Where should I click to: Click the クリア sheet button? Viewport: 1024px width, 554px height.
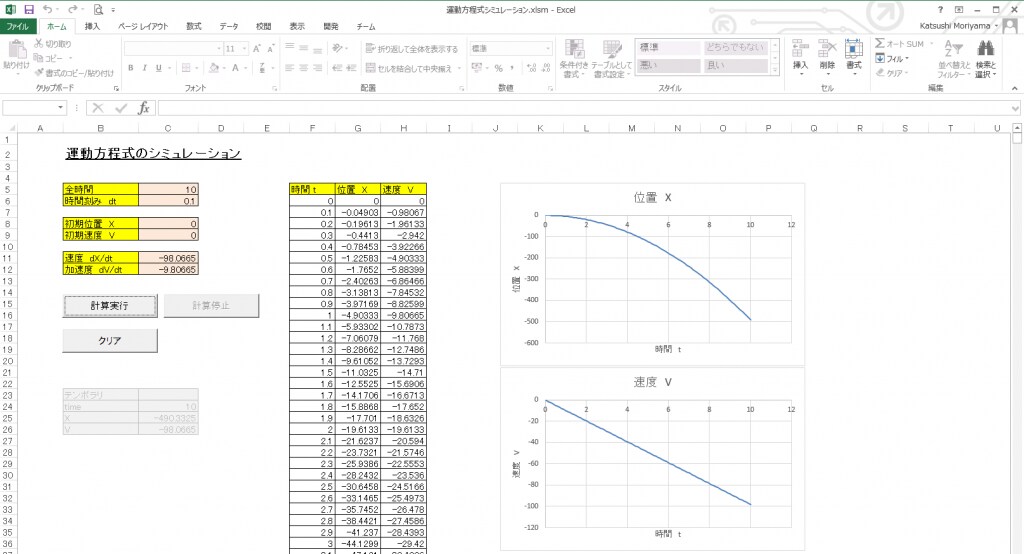click(x=110, y=340)
